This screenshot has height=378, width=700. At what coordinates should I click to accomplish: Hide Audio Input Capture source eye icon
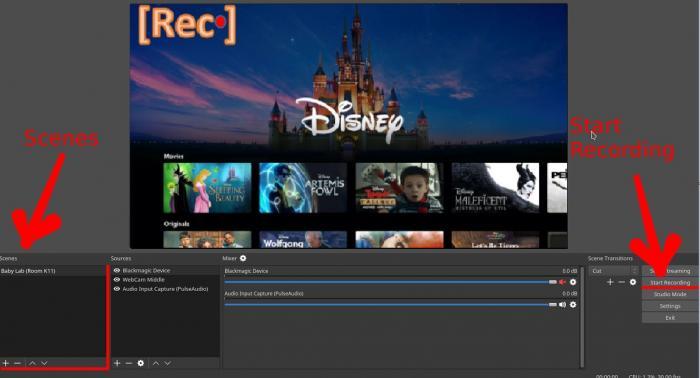pyautogui.click(x=117, y=289)
